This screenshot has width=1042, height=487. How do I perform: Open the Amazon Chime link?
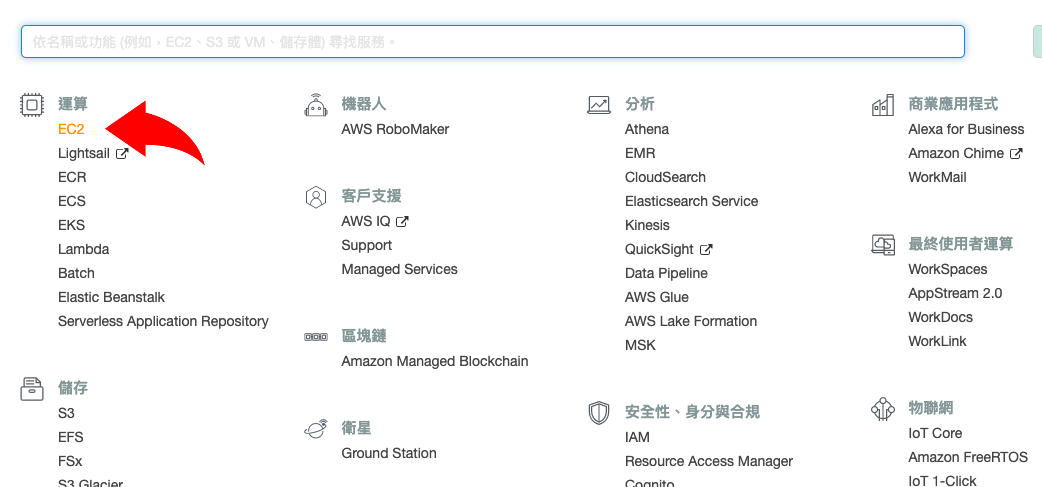[956, 153]
